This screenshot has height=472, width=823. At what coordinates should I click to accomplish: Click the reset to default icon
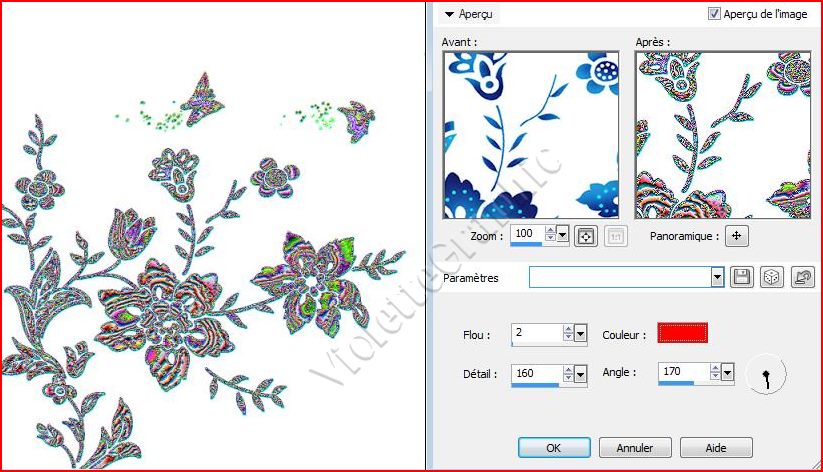click(802, 277)
